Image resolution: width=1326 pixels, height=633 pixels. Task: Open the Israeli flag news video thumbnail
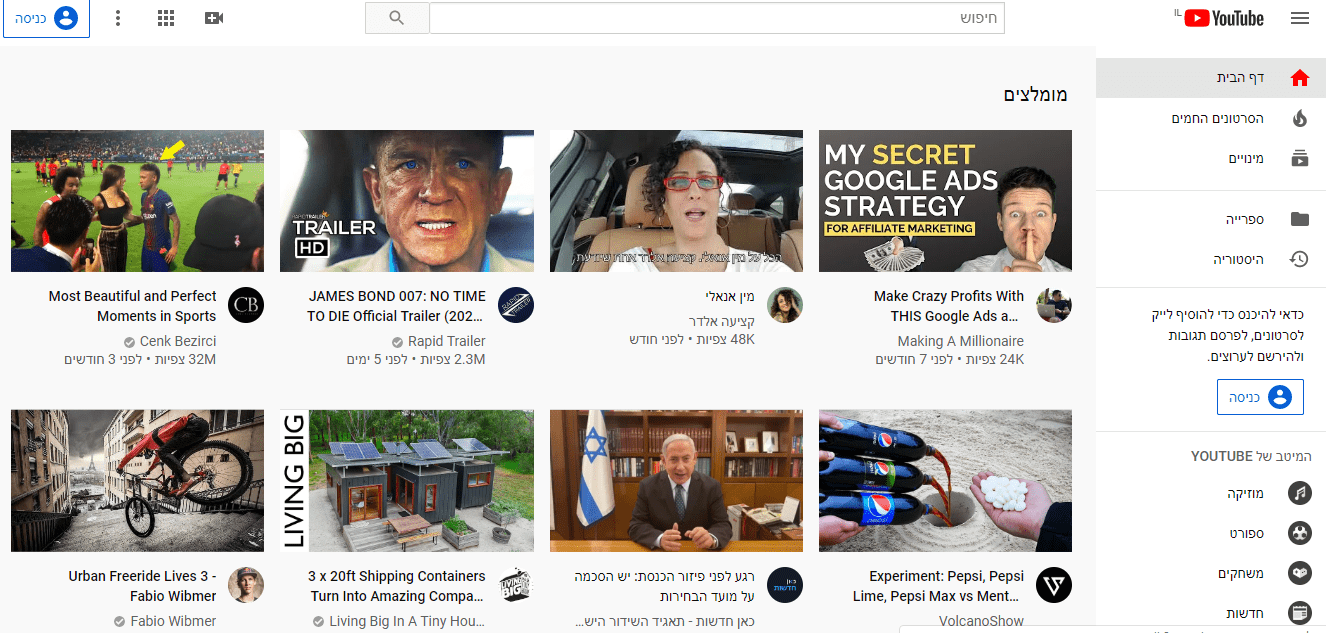pos(676,481)
